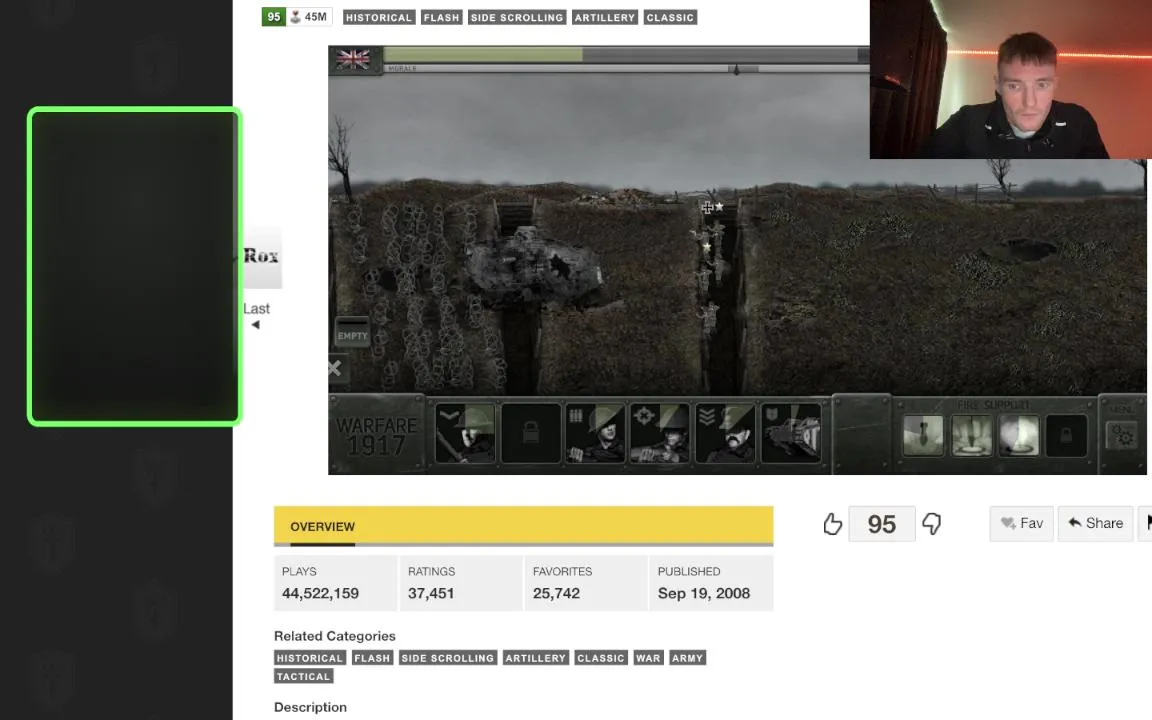Screen dimensions: 1152x720
Task: Click the X button at game's left edge
Action: tap(335, 368)
